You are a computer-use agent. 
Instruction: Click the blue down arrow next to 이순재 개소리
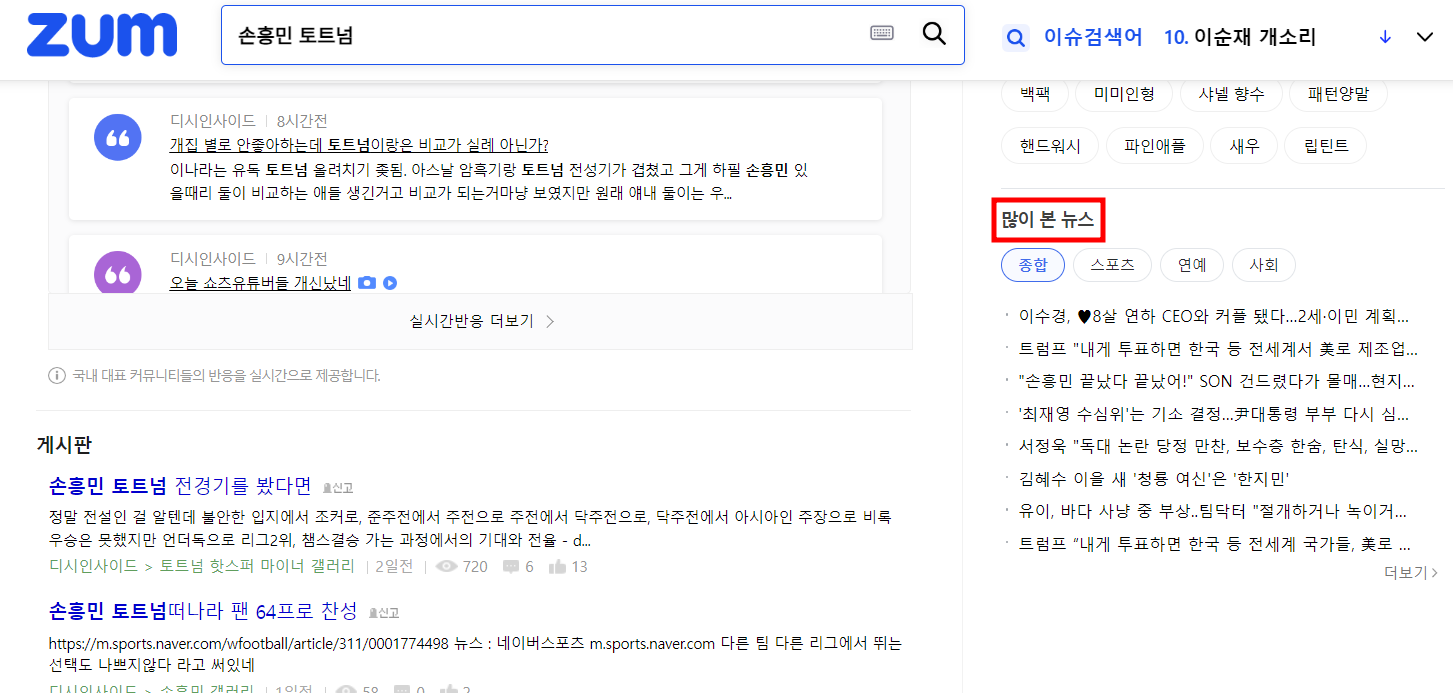point(1385,37)
